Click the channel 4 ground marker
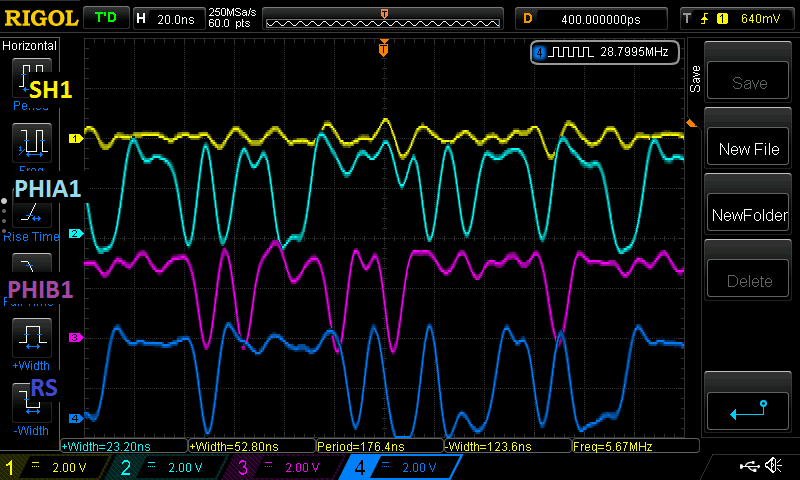 pos(76,418)
